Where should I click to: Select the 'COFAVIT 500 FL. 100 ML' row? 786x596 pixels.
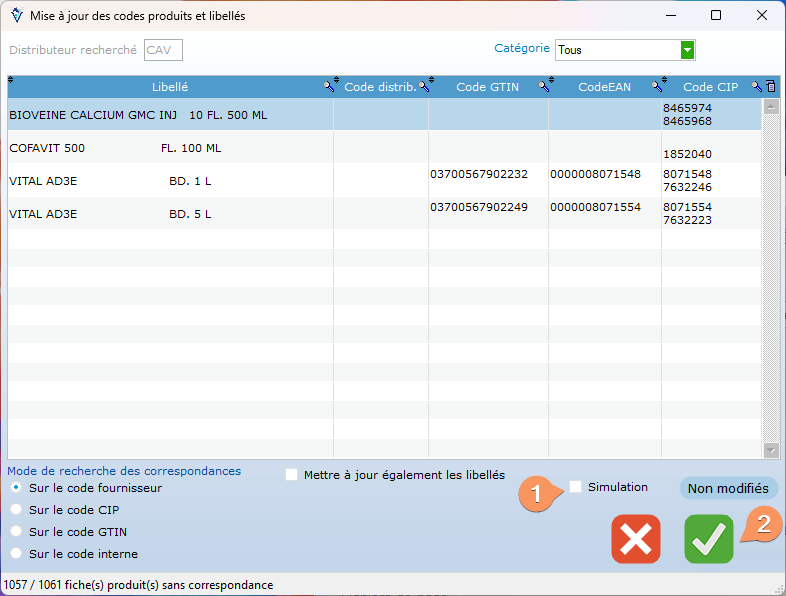384,148
